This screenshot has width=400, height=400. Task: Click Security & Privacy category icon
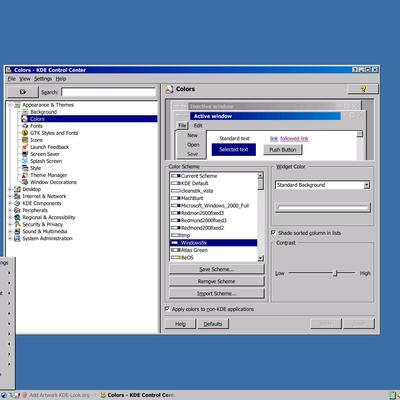(17, 224)
